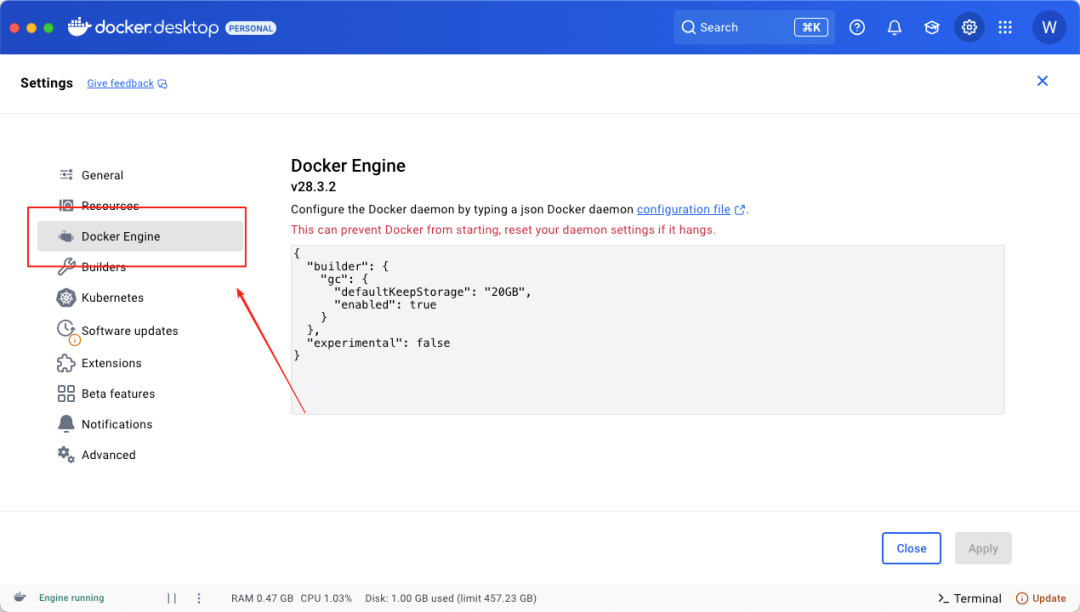Open the engine options three-dot menu
1080x612 pixels.
(x=199, y=598)
